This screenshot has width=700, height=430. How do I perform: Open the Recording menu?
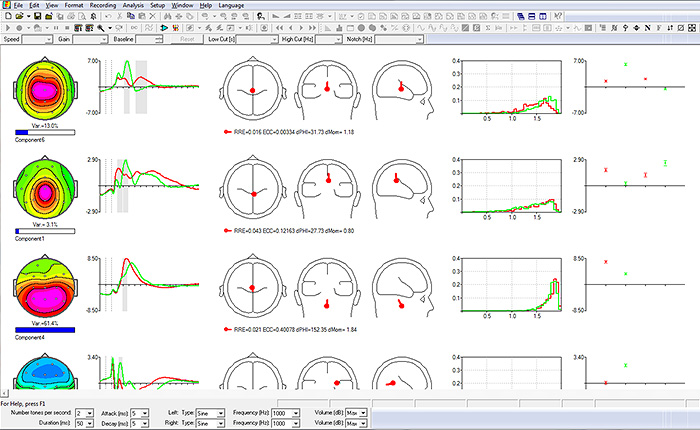click(x=102, y=5)
